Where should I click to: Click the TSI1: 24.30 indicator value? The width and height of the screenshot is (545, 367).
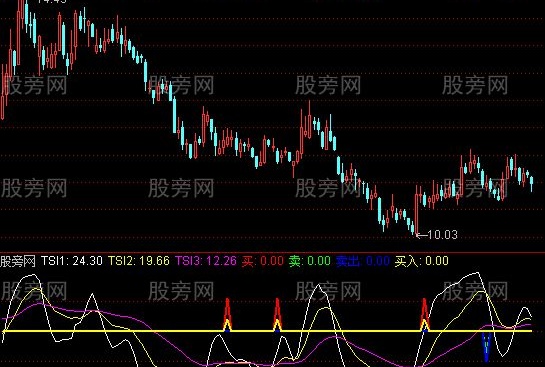click(x=72, y=261)
